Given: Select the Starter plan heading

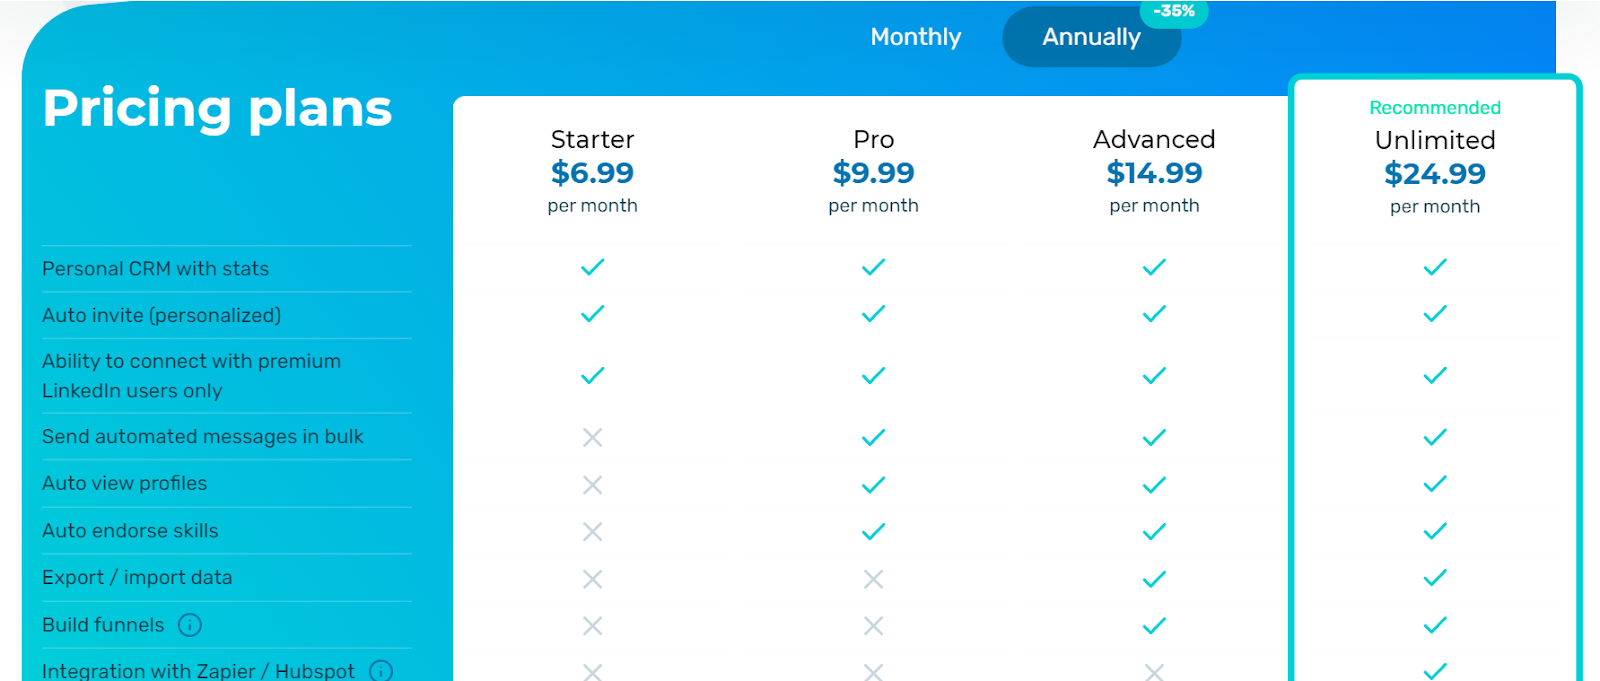Looking at the screenshot, I should click(x=593, y=139).
